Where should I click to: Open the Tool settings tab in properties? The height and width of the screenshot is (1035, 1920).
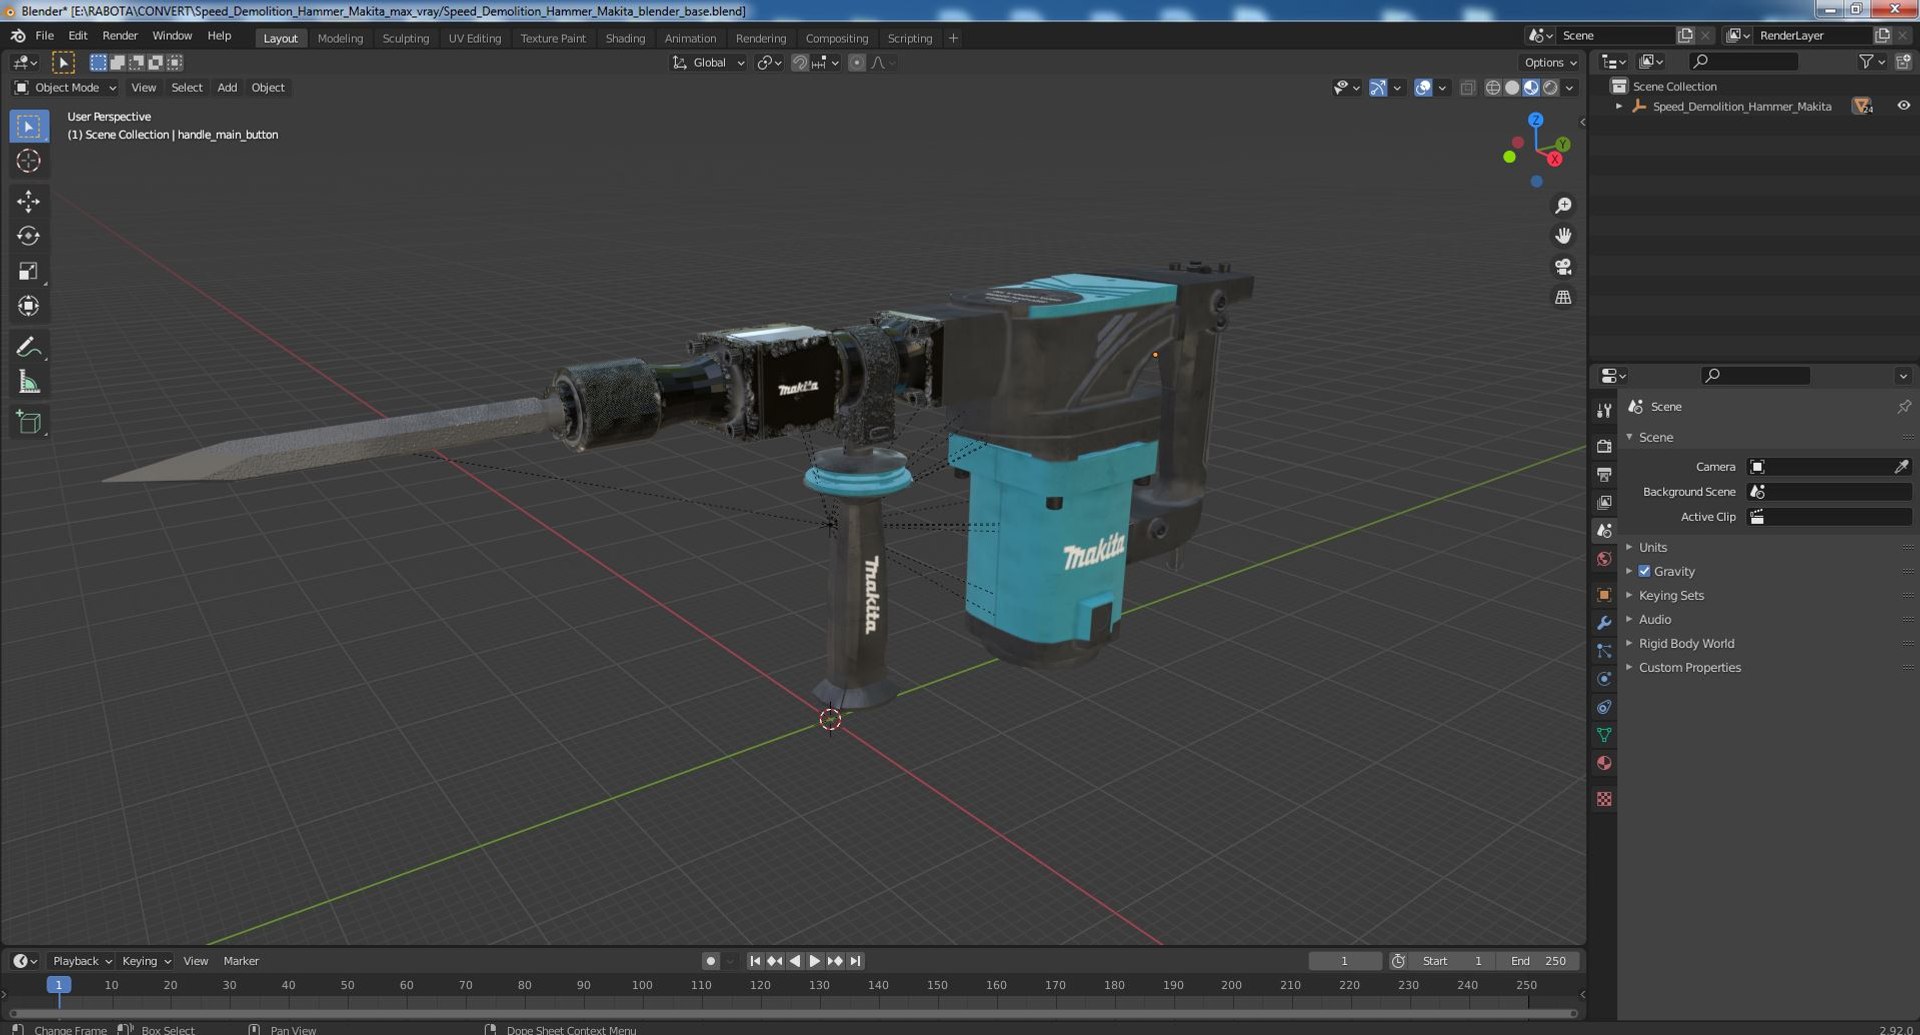coord(1604,410)
